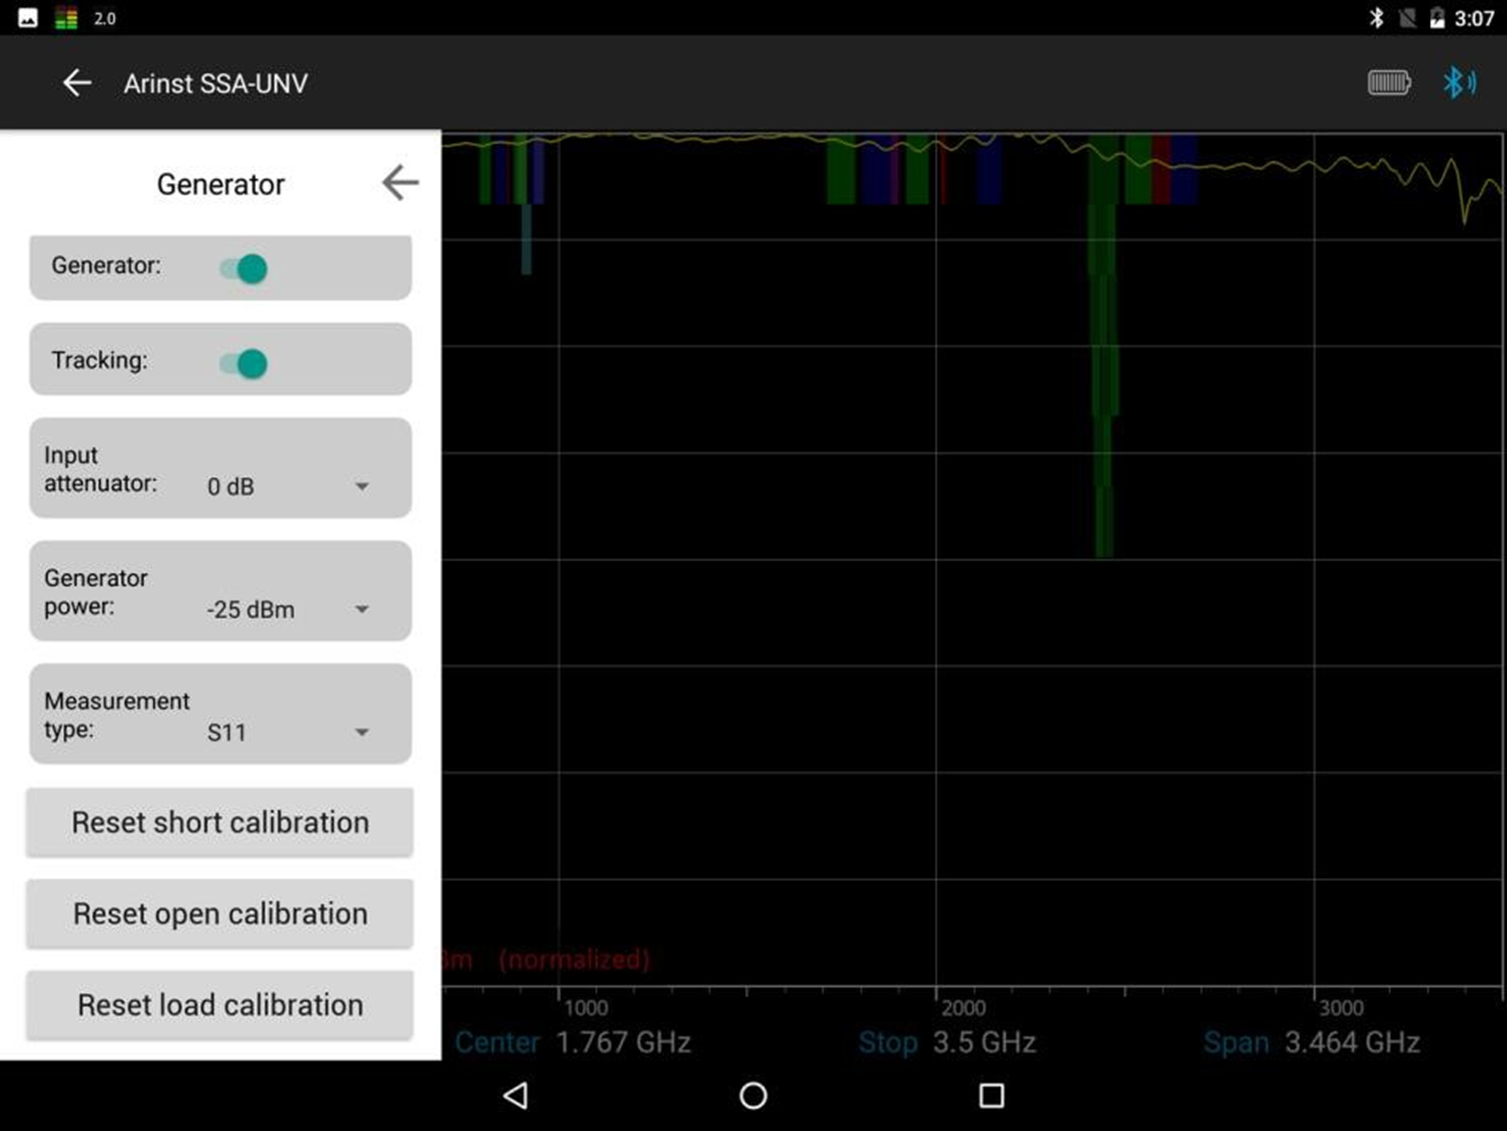Image resolution: width=1507 pixels, height=1131 pixels.
Task: Disable the Tracking switch
Action: coord(244,363)
